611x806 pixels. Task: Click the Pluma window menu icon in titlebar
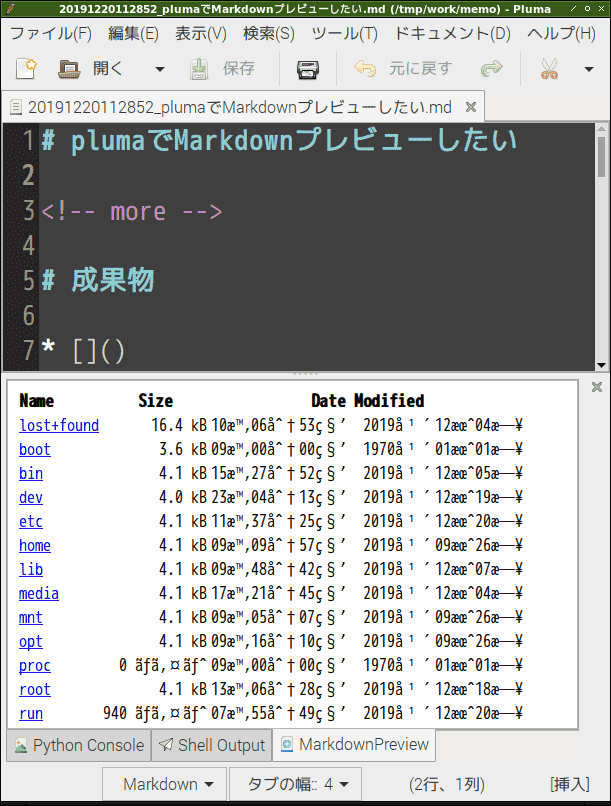[11, 9]
